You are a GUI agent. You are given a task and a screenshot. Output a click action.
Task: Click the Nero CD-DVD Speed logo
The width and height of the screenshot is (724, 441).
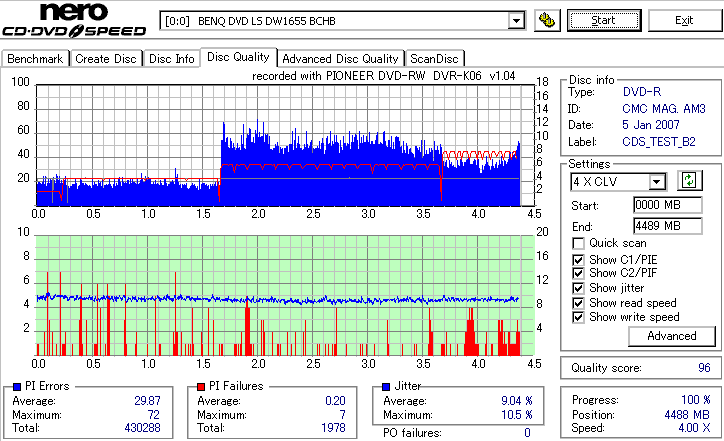(x=74, y=19)
